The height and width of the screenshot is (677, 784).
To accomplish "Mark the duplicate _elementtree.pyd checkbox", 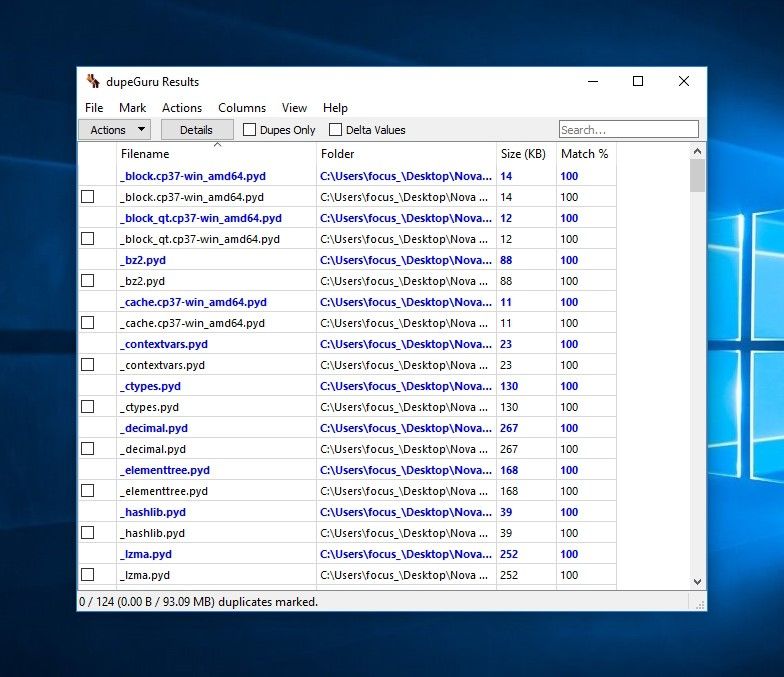I will (88, 491).
